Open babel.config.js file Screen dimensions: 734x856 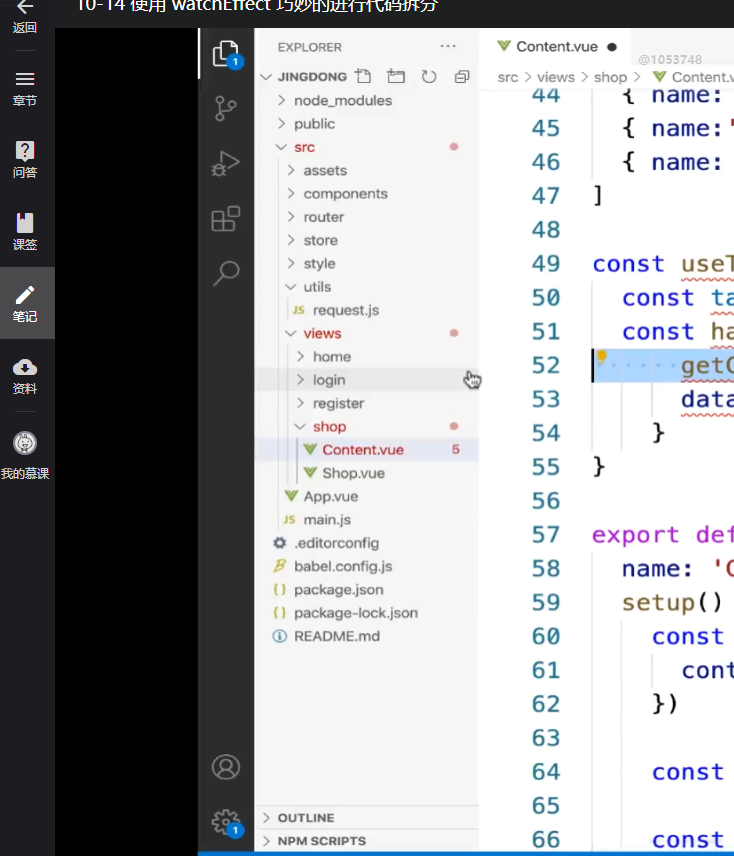pyautogui.click(x=343, y=566)
